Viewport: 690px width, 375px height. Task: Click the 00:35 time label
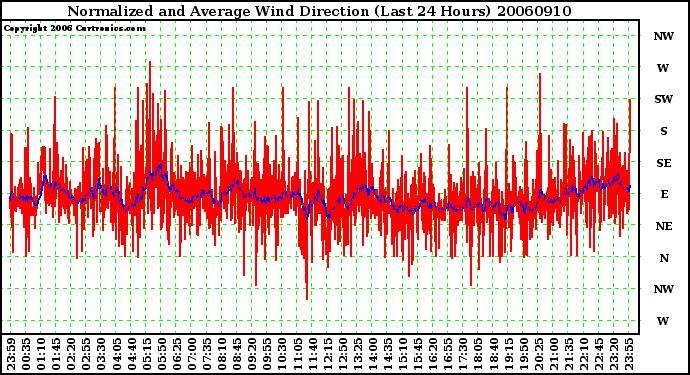[26, 354]
